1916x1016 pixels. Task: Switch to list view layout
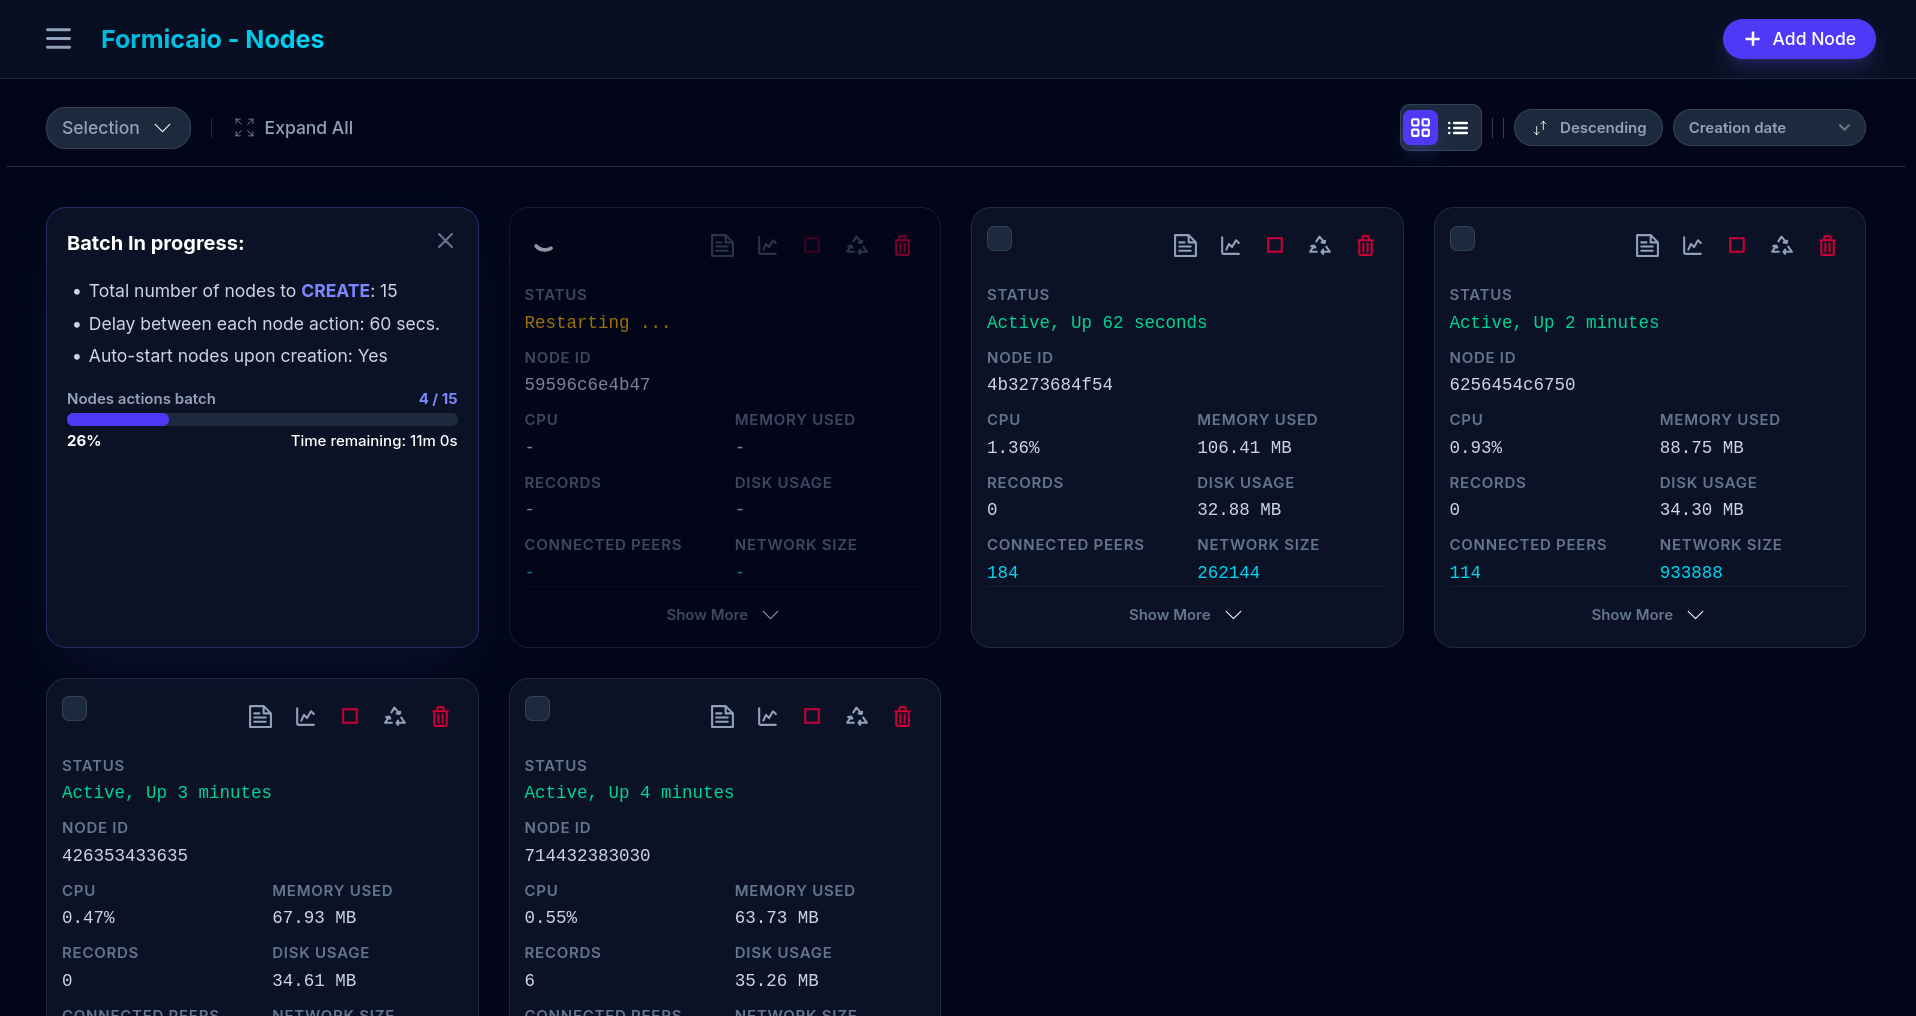click(x=1458, y=128)
